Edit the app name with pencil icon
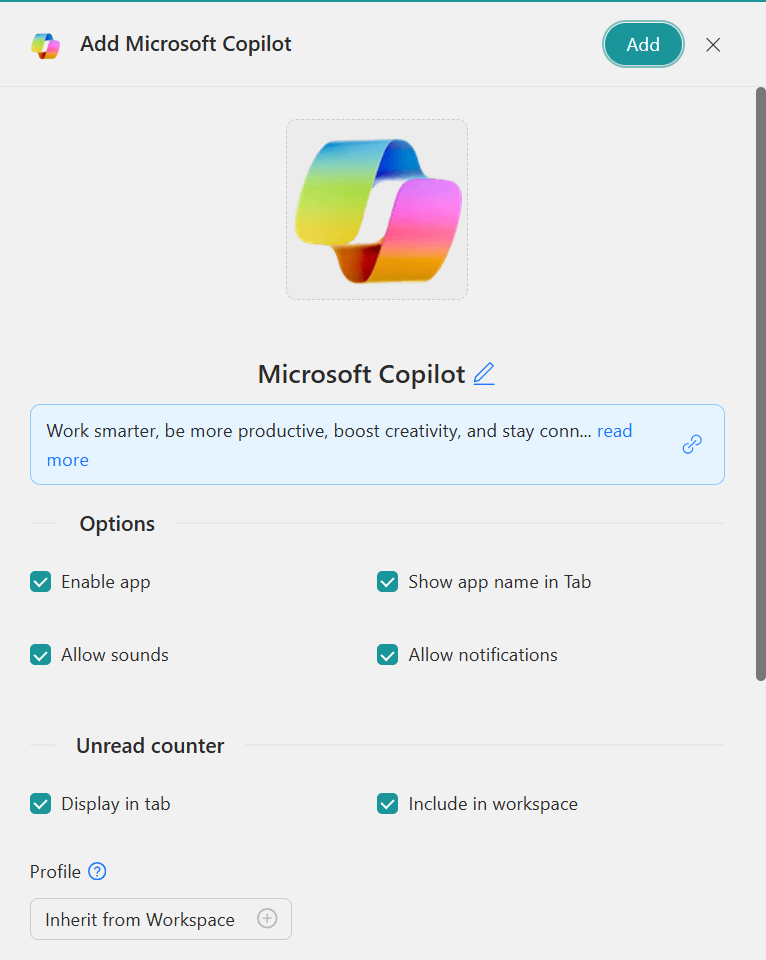This screenshot has width=766, height=960. 484,374
